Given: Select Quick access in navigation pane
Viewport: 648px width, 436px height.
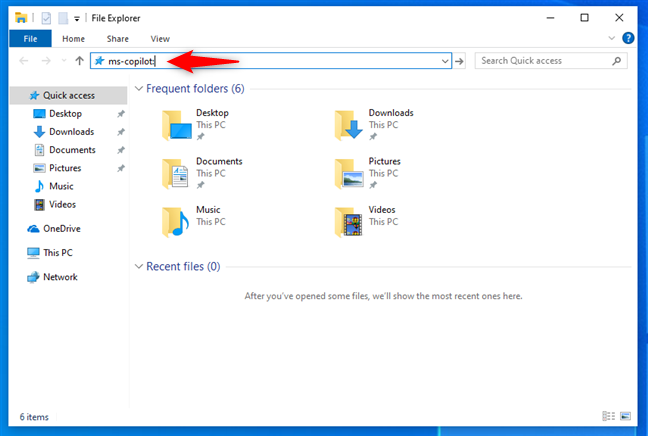Looking at the screenshot, I should pyautogui.click(x=69, y=95).
